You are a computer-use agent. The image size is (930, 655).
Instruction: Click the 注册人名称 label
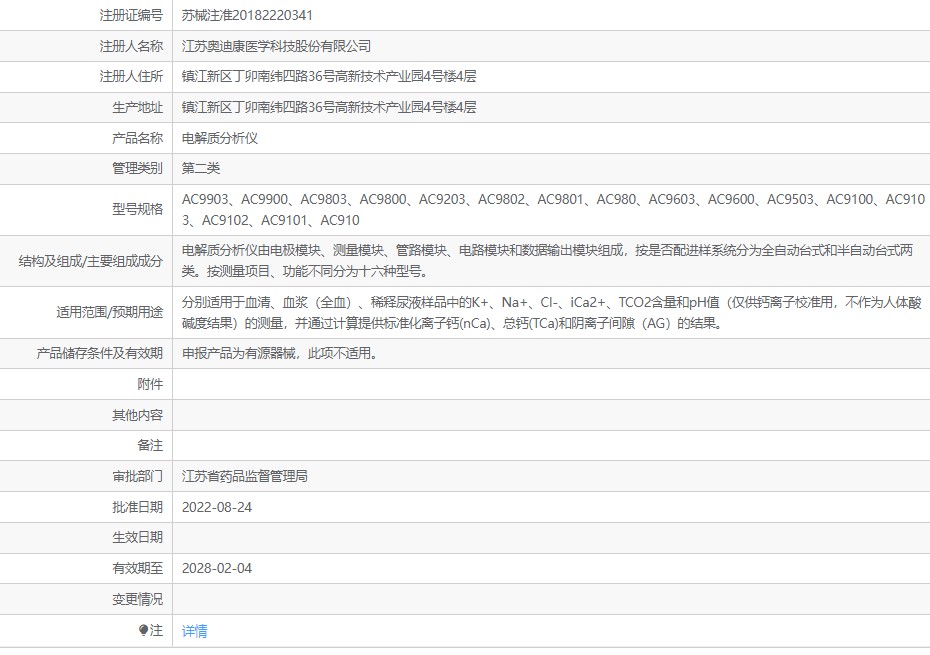131,46
